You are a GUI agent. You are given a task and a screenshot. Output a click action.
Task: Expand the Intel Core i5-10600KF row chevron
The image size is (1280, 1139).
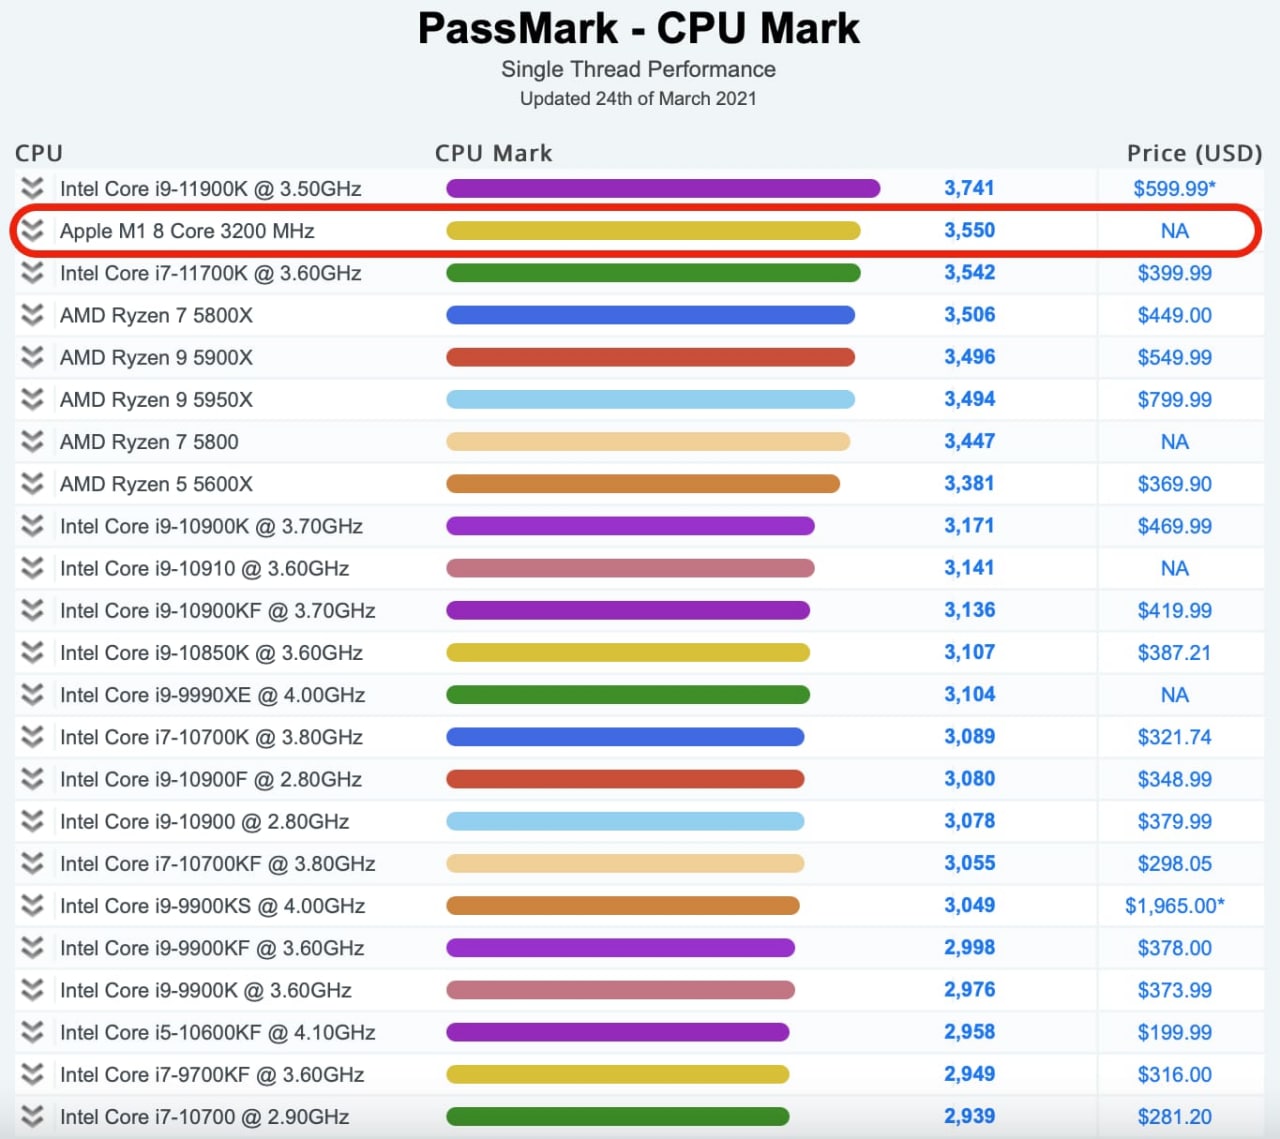pos(33,1032)
